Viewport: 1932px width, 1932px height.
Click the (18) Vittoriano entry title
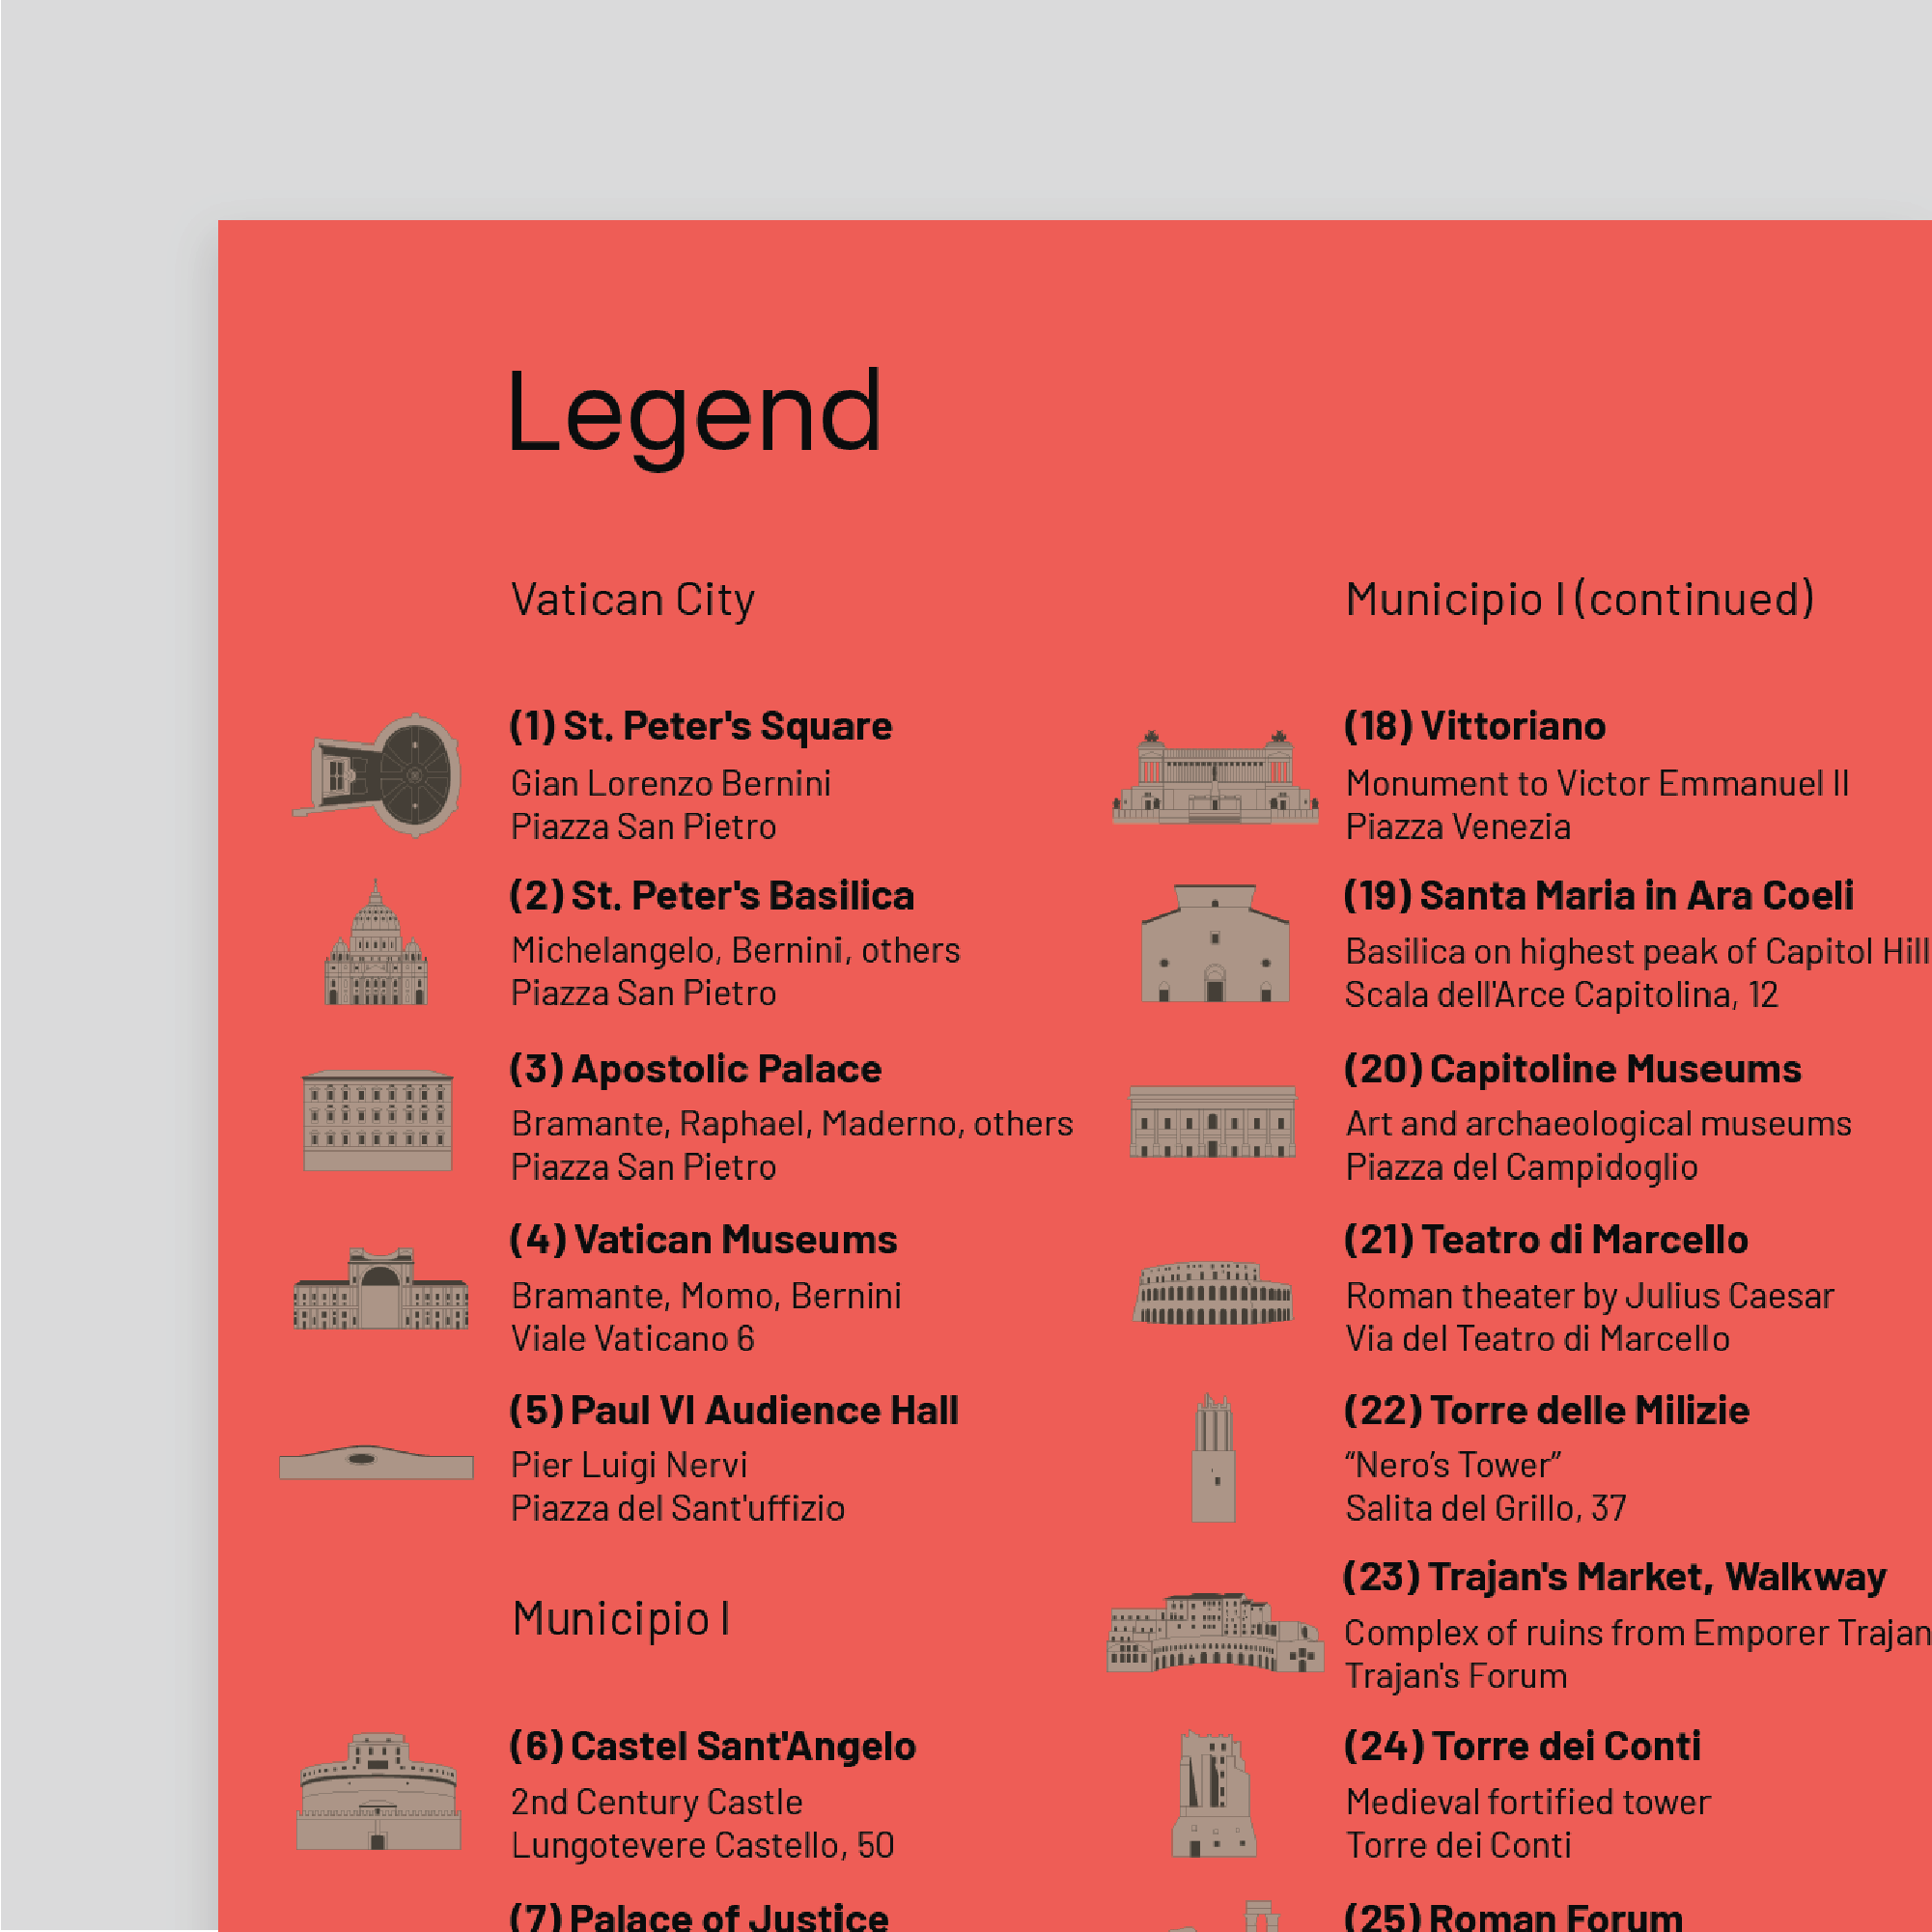click(x=1474, y=726)
